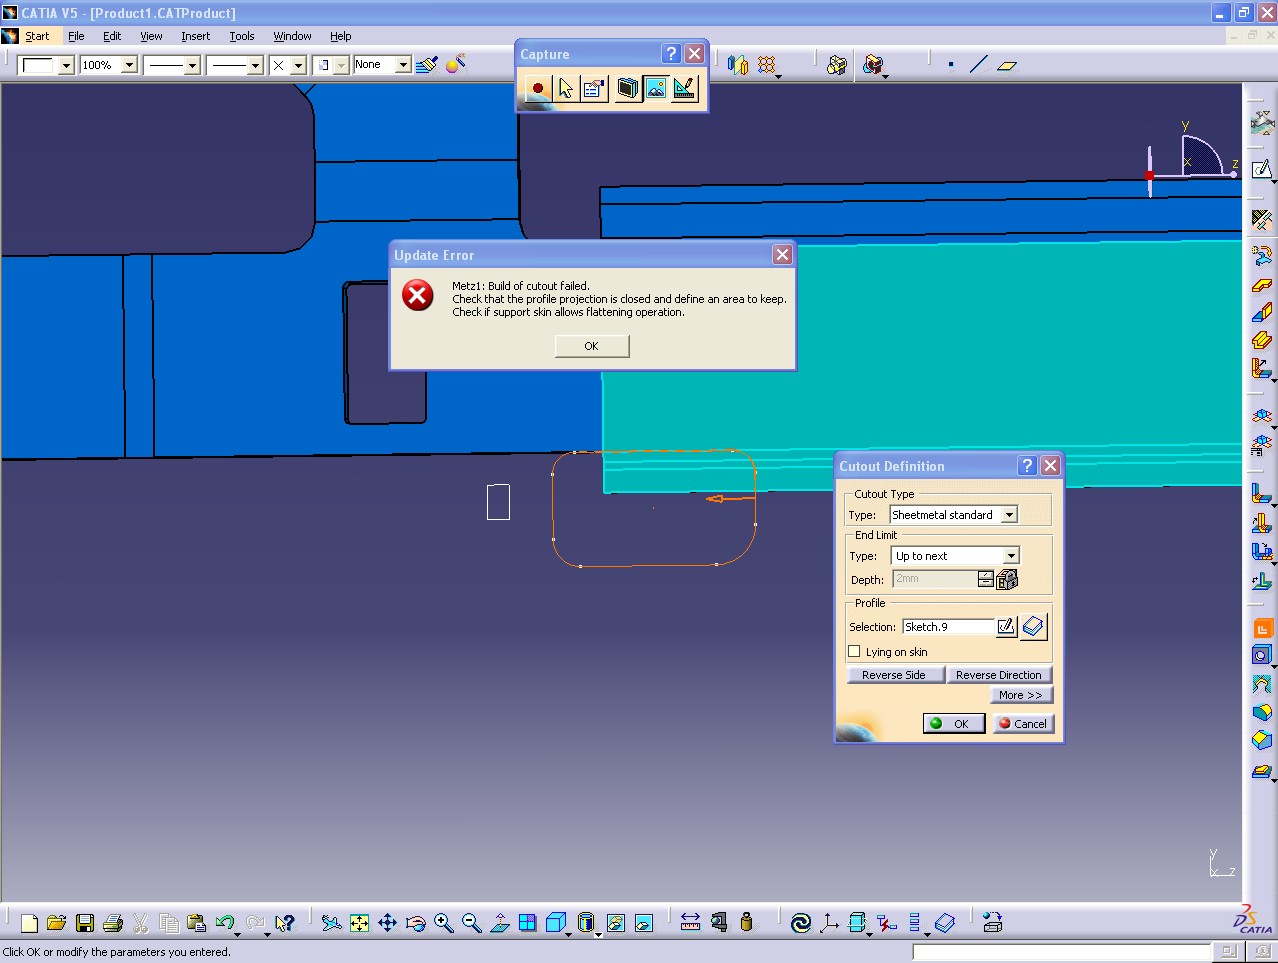
Task: Open the point symbol X dropdown
Action: click(x=298, y=65)
